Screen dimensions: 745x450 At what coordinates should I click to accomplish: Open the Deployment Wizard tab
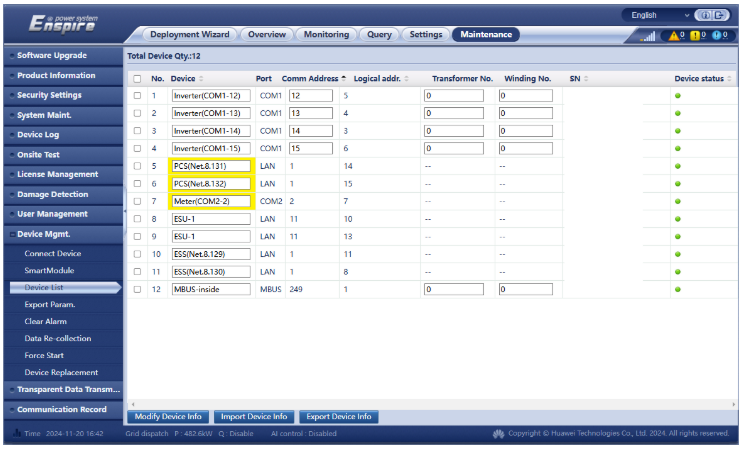pyautogui.click(x=189, y=35)
